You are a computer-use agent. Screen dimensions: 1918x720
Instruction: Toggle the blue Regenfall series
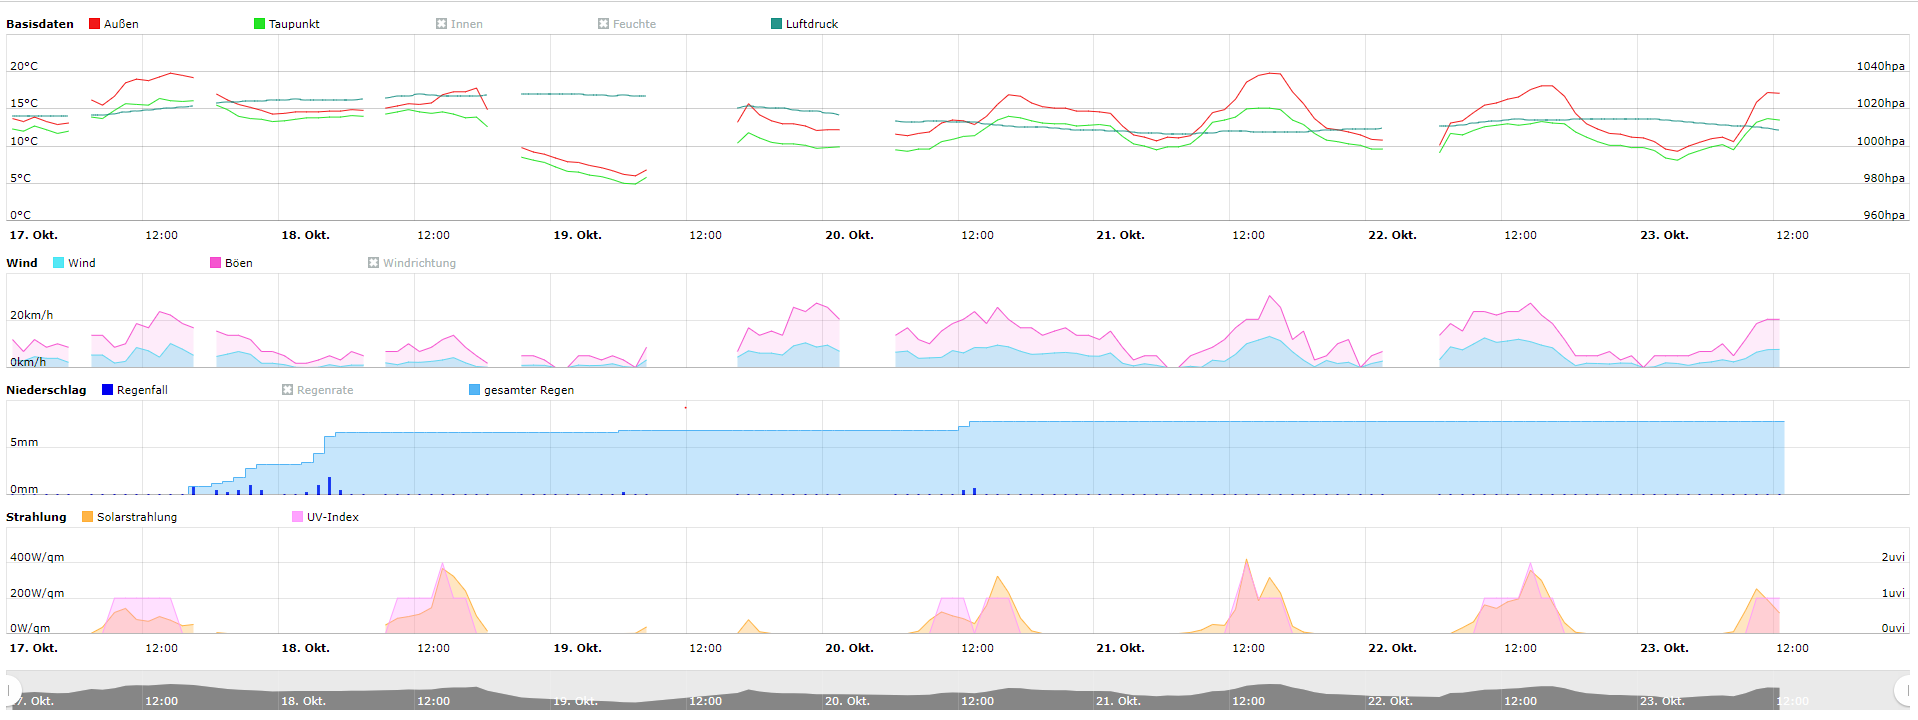[x=135, y=390]
